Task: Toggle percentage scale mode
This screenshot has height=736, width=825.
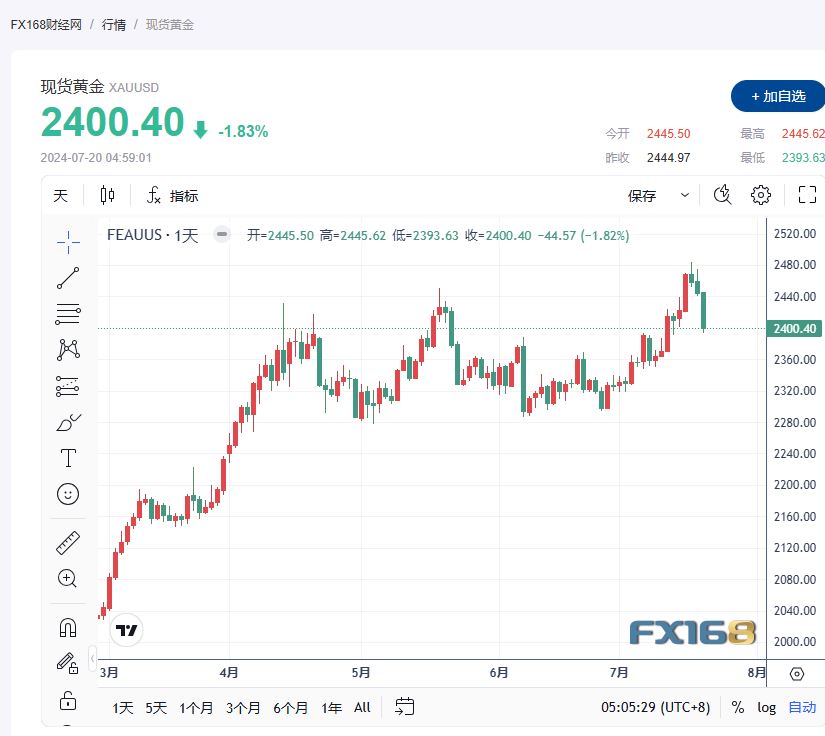Action: pos(737,707)
